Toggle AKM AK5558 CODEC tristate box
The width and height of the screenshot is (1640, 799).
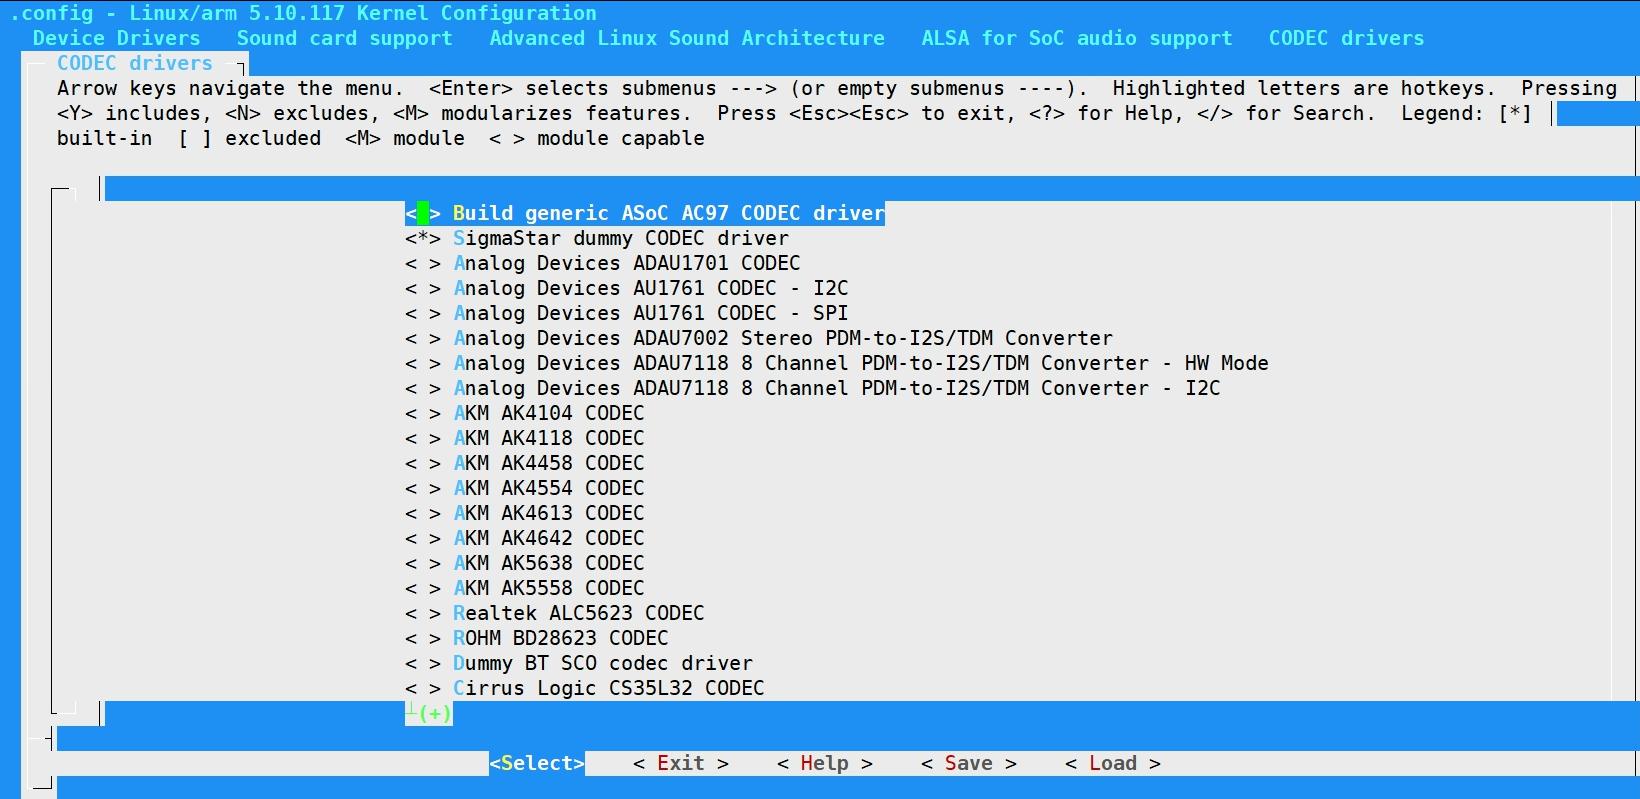click(x=423, y=588)
